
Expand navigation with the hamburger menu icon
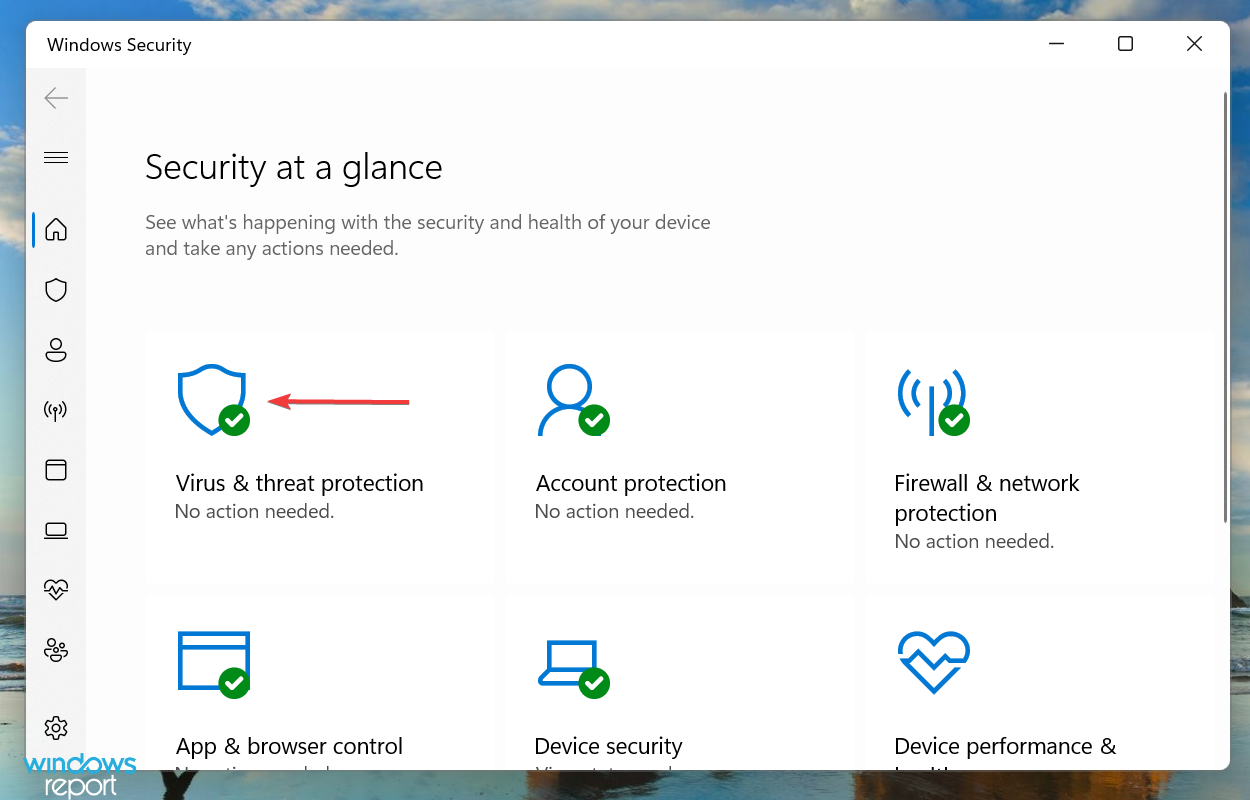point(56,157)
